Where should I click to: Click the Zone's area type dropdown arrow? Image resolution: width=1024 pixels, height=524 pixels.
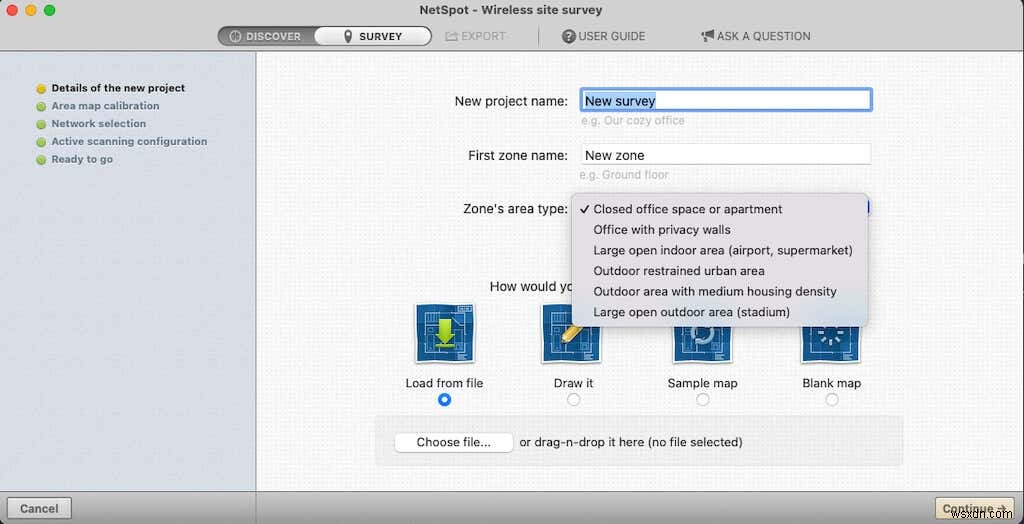click(869, 208)
